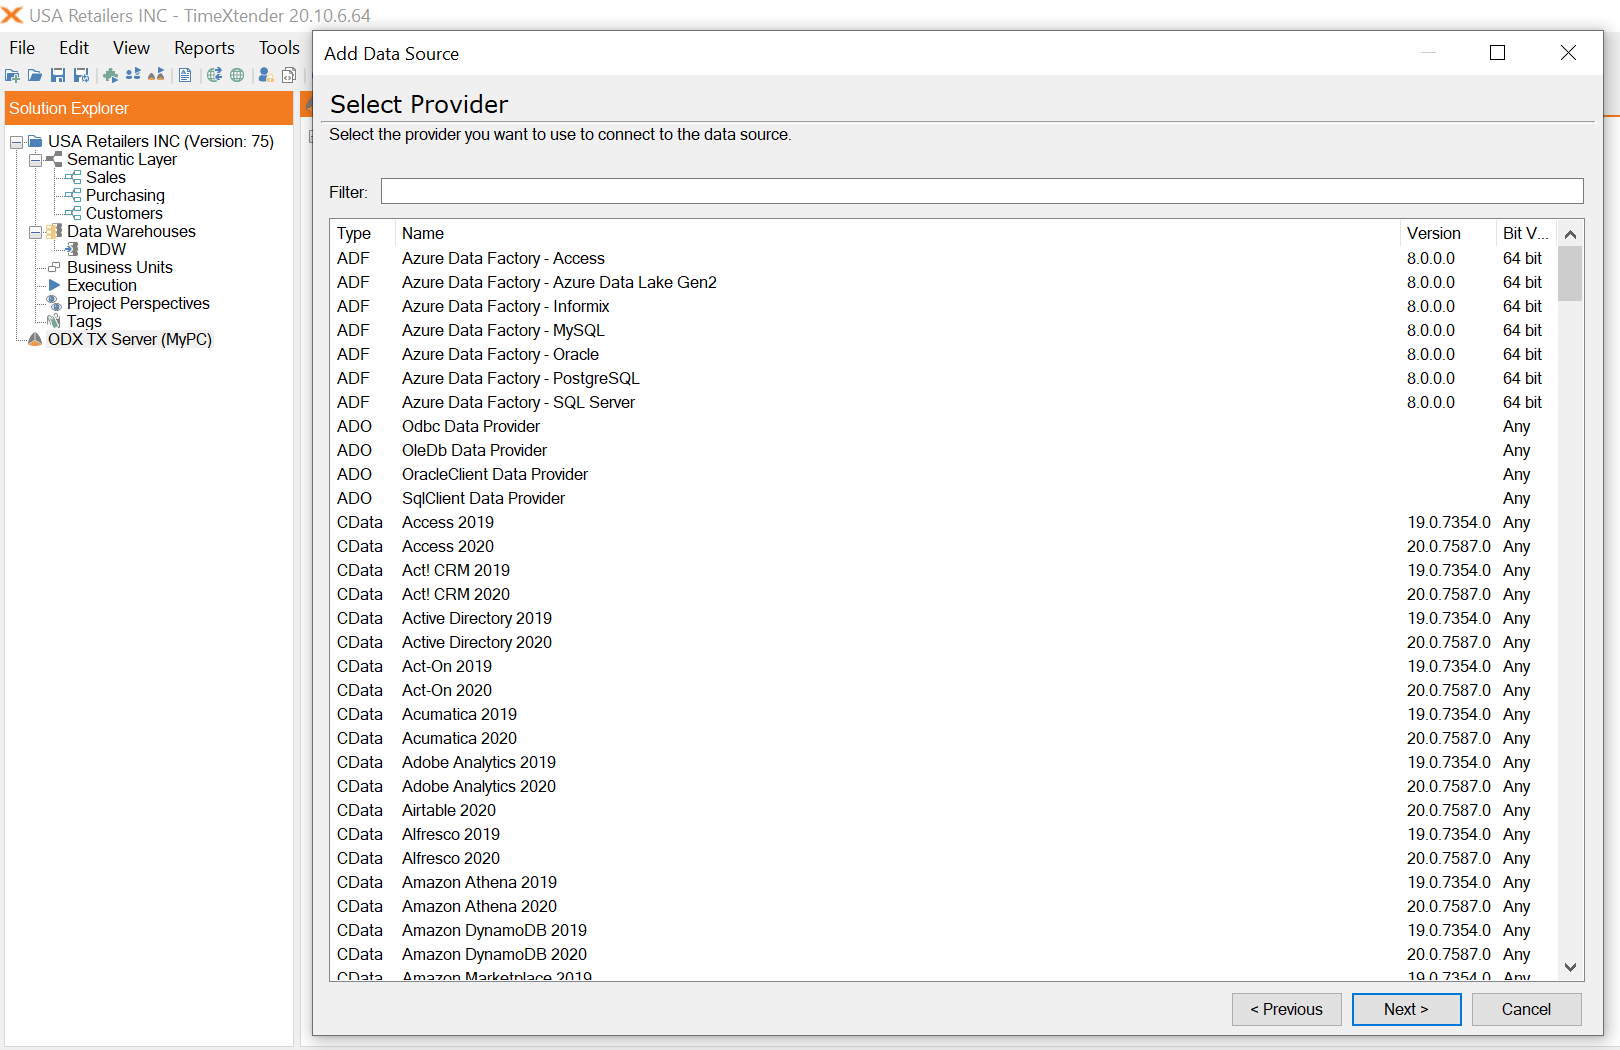Select Airtable 2020 provider row
The image size is (1620, 1050).
click(x=944, y=810)
